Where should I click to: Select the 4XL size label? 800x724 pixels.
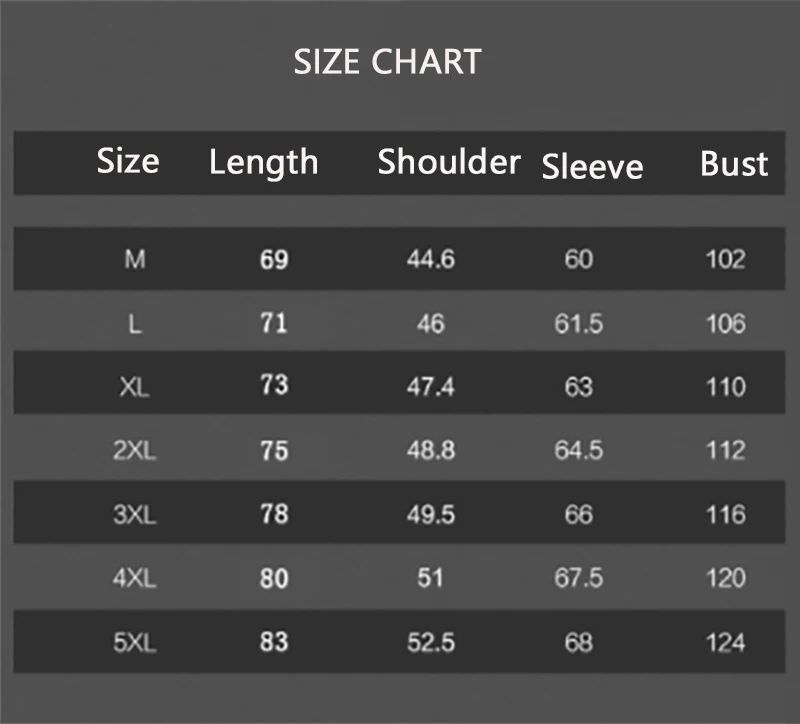coord(135,578)
